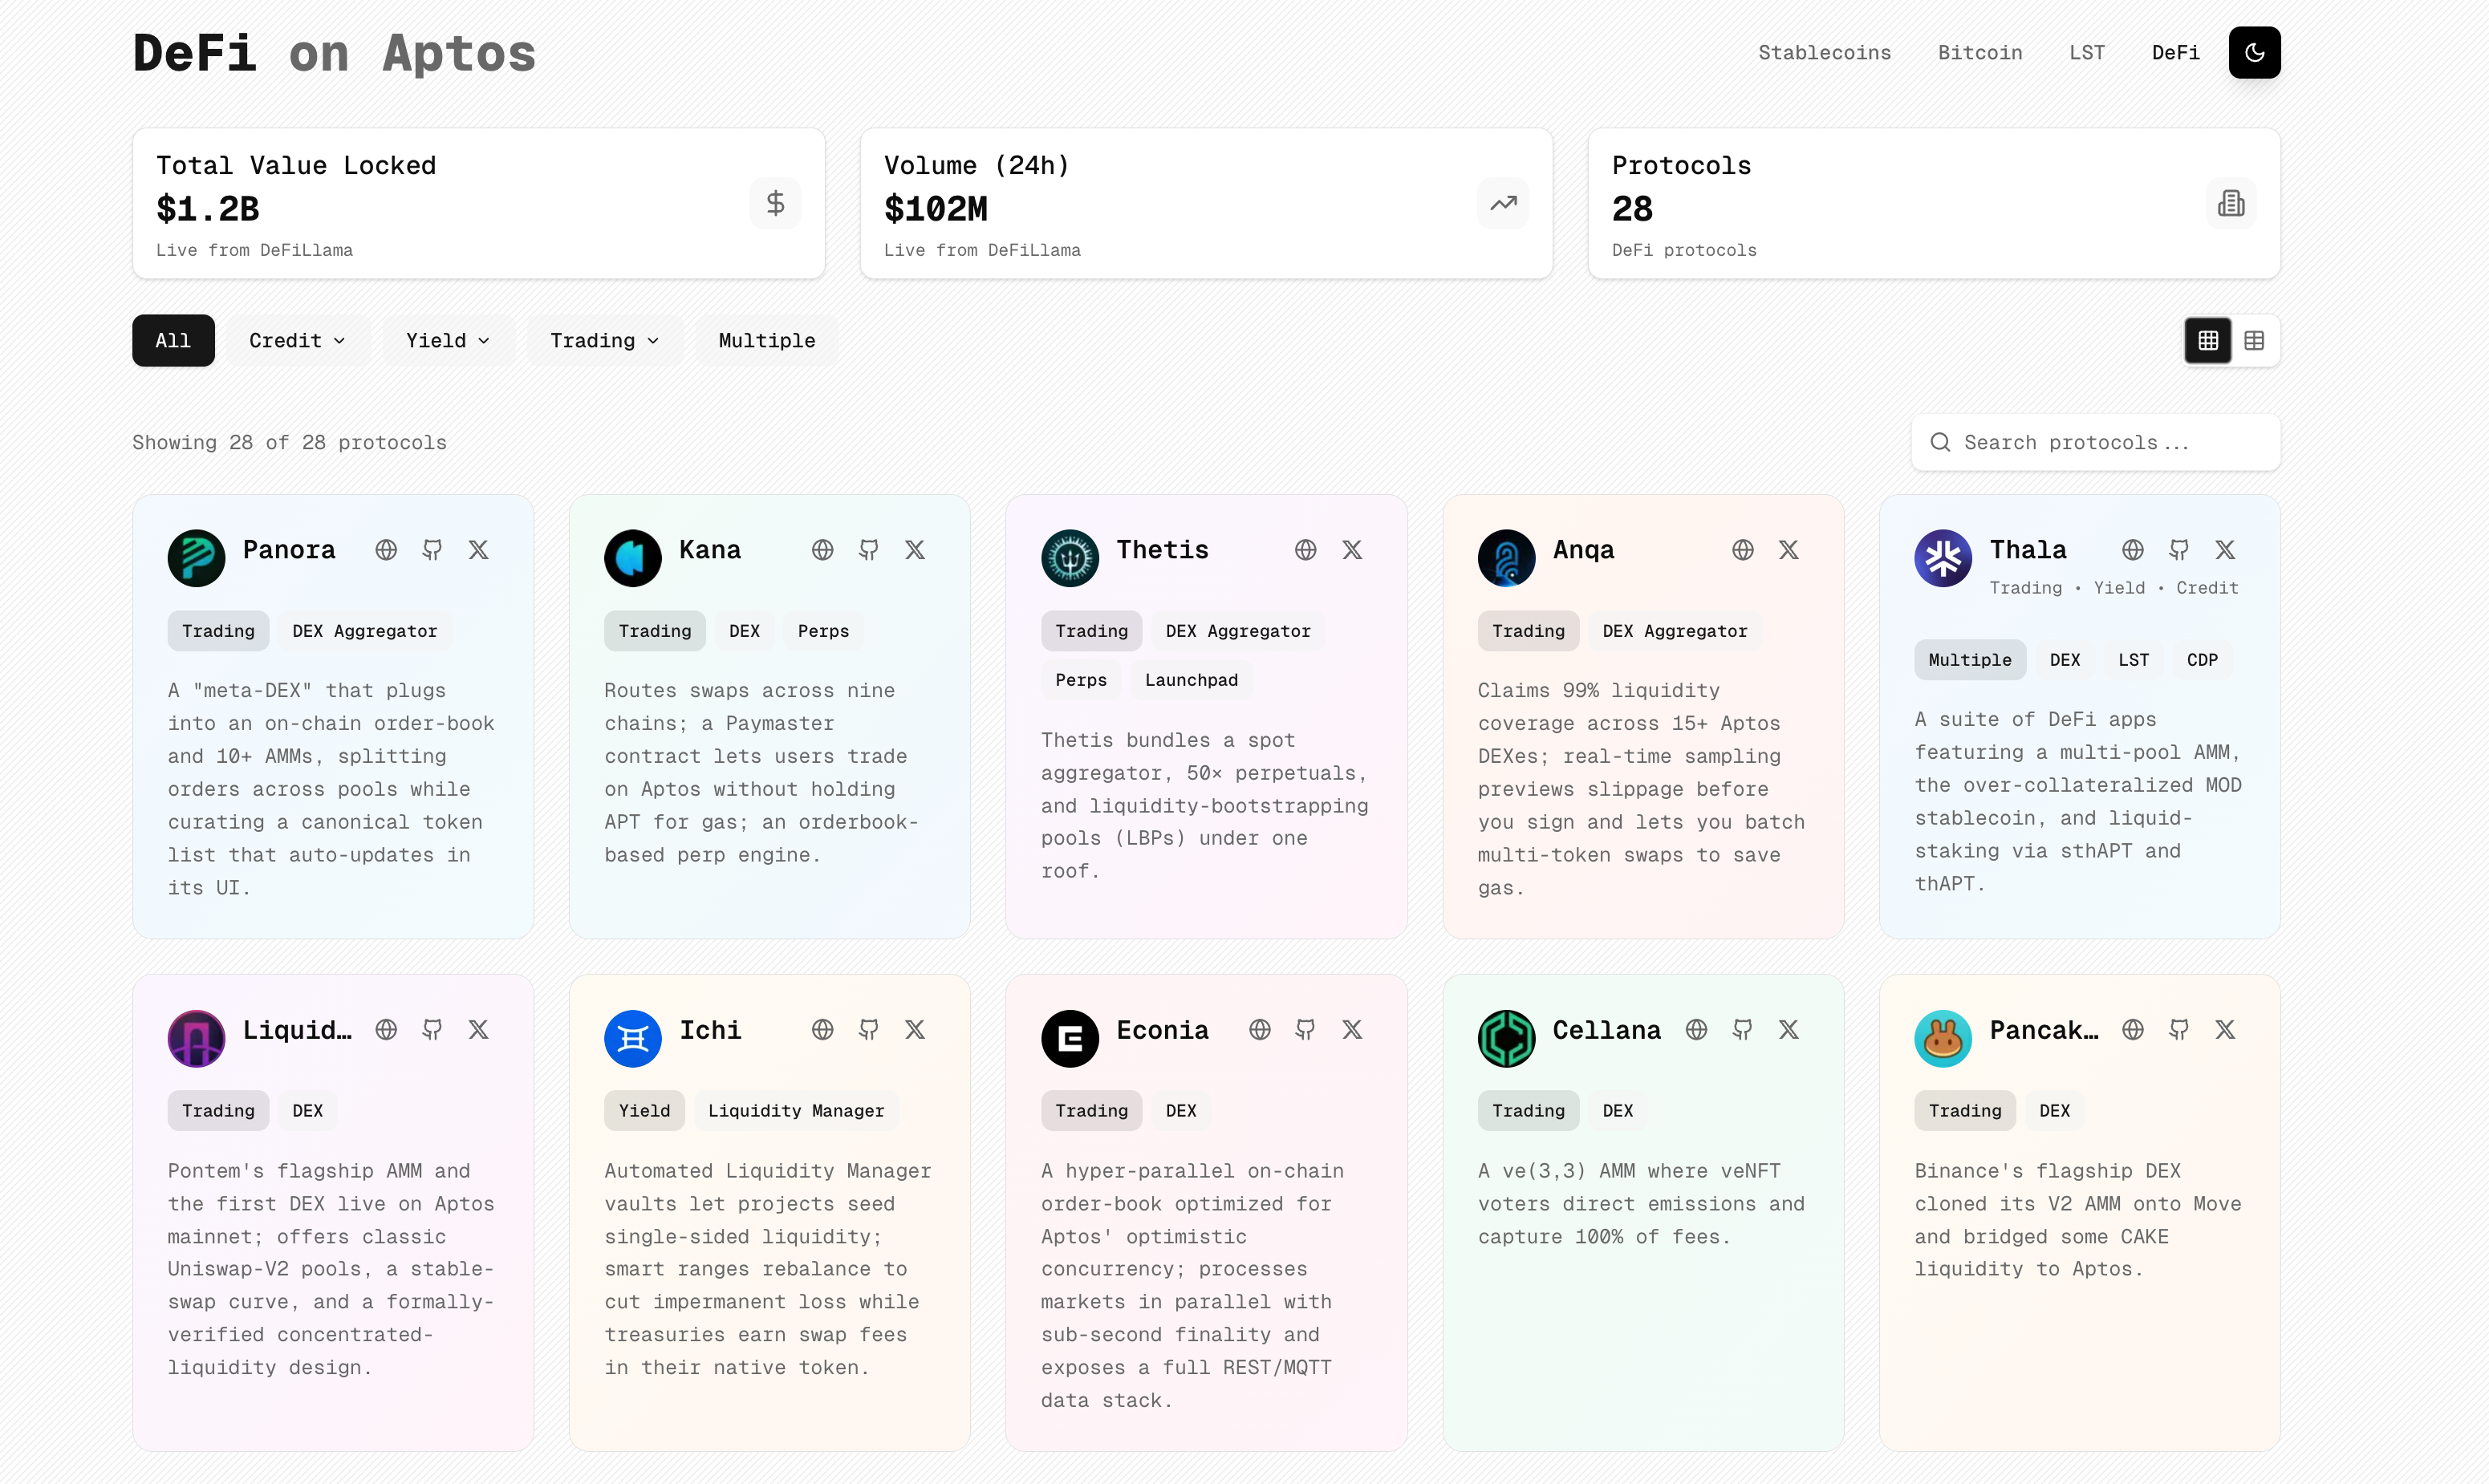Click the Kana logo thumbnail
The height and width of the screenshot is (1484, 2489).
632,558
